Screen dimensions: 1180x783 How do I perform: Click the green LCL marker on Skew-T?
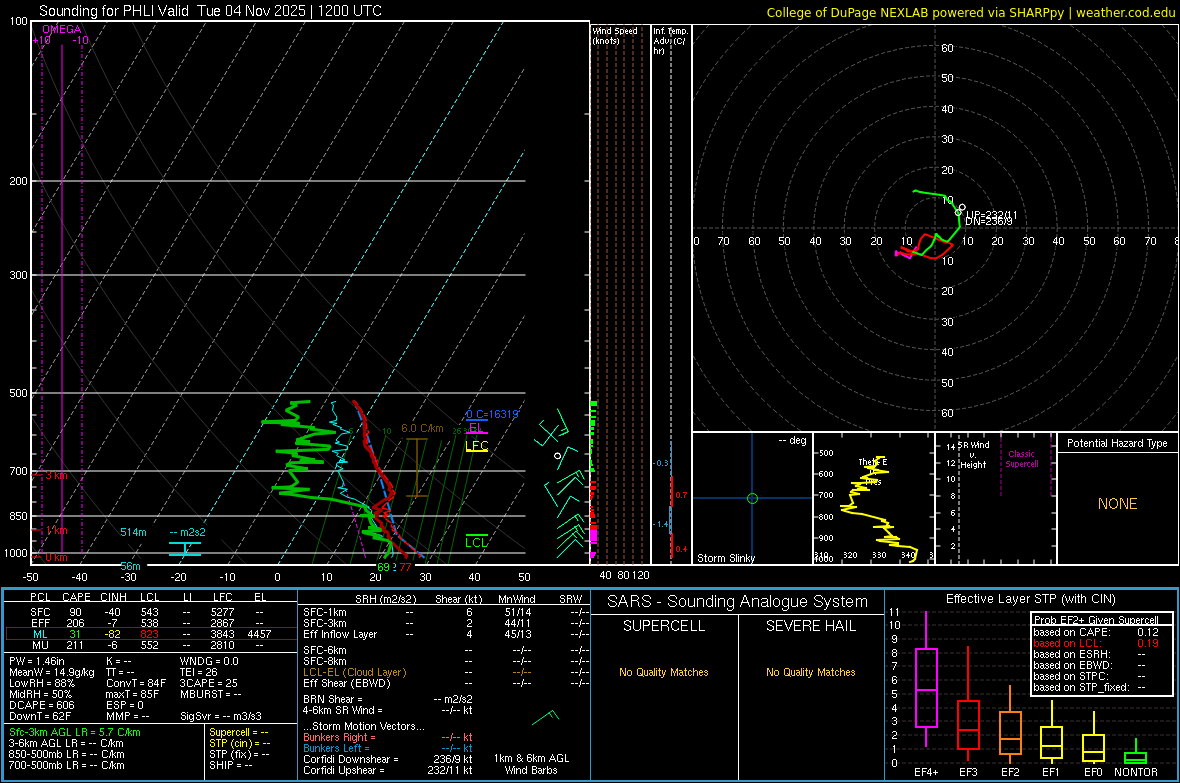pos(476,541)
